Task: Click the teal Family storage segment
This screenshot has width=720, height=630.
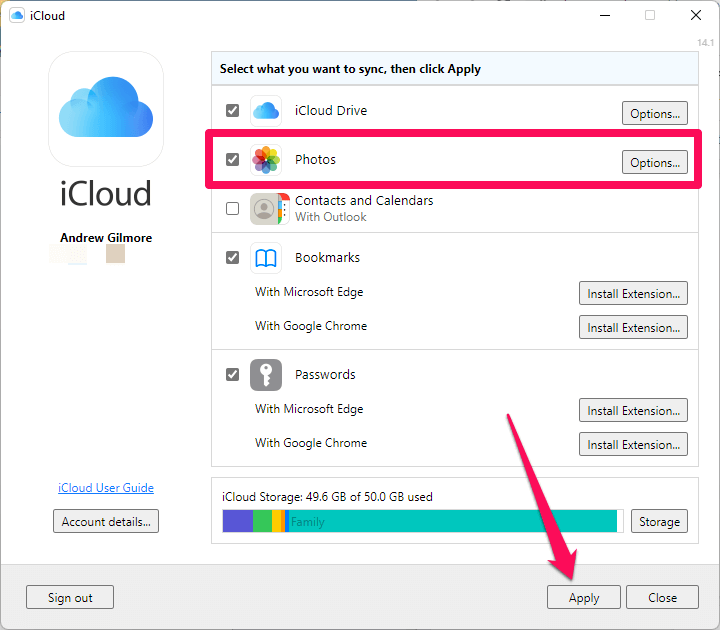Action: click(453, 521)
